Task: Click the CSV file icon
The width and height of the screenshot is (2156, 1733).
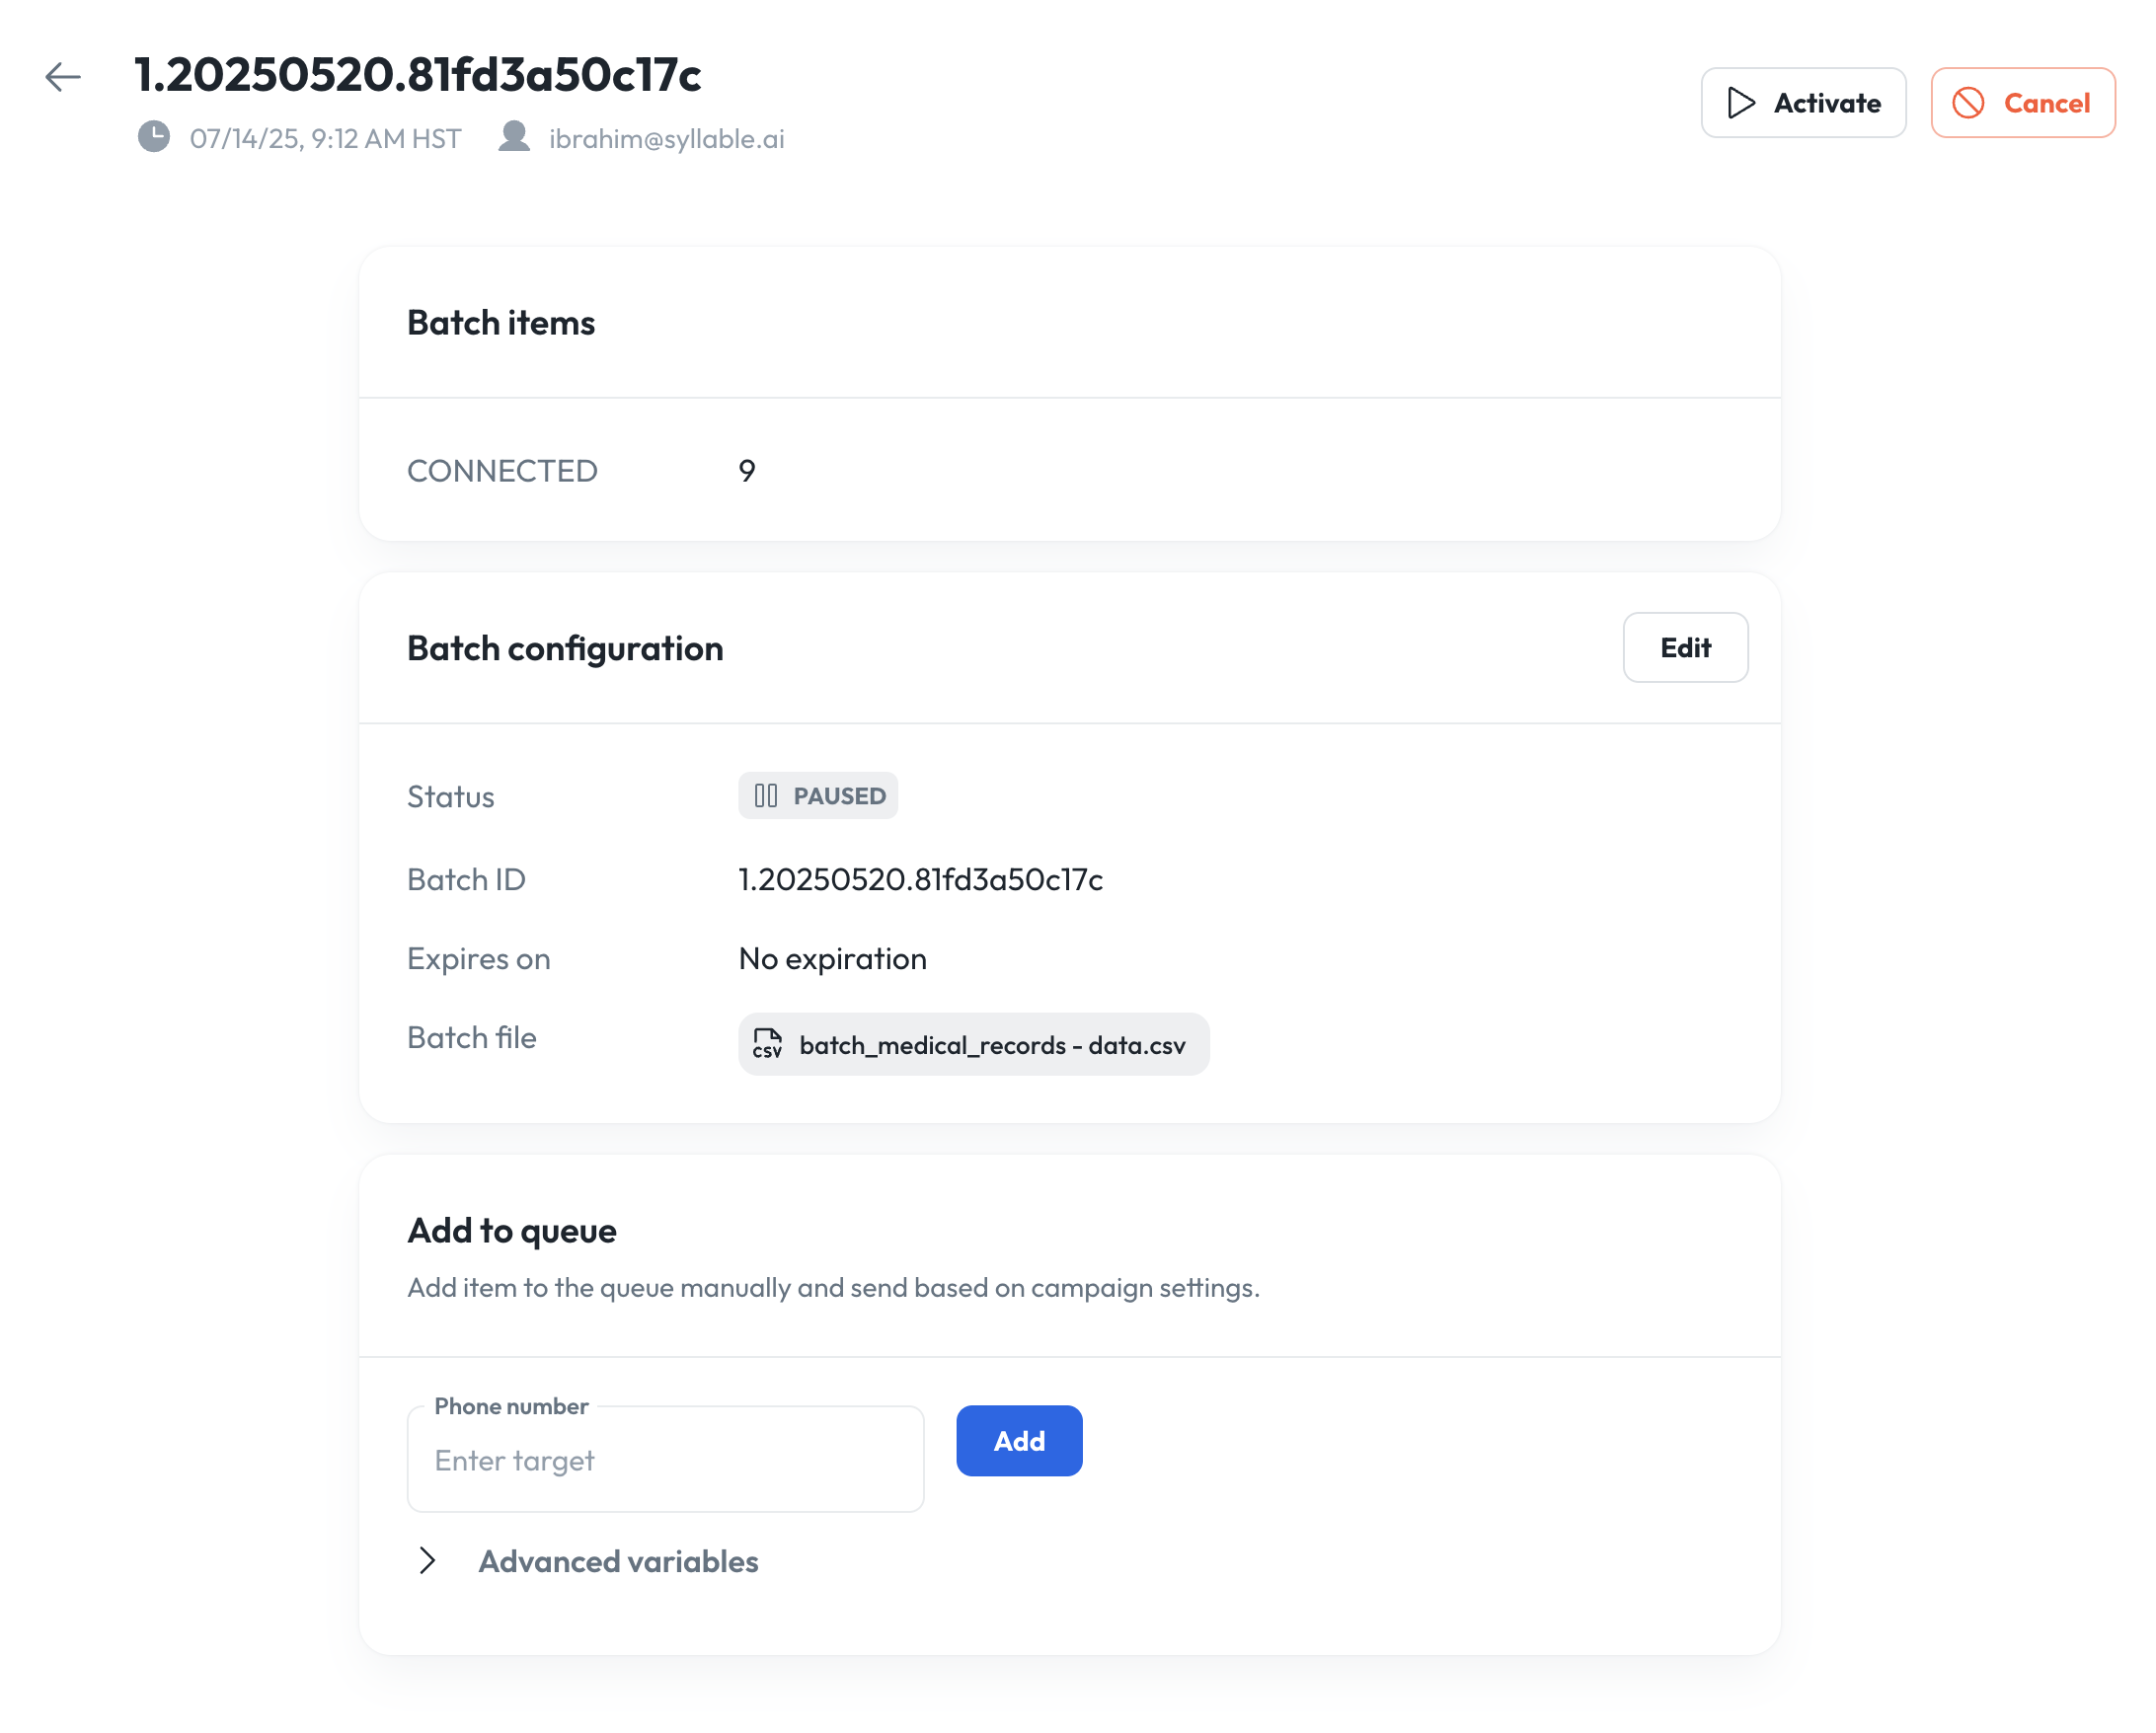Action: 768,1044
